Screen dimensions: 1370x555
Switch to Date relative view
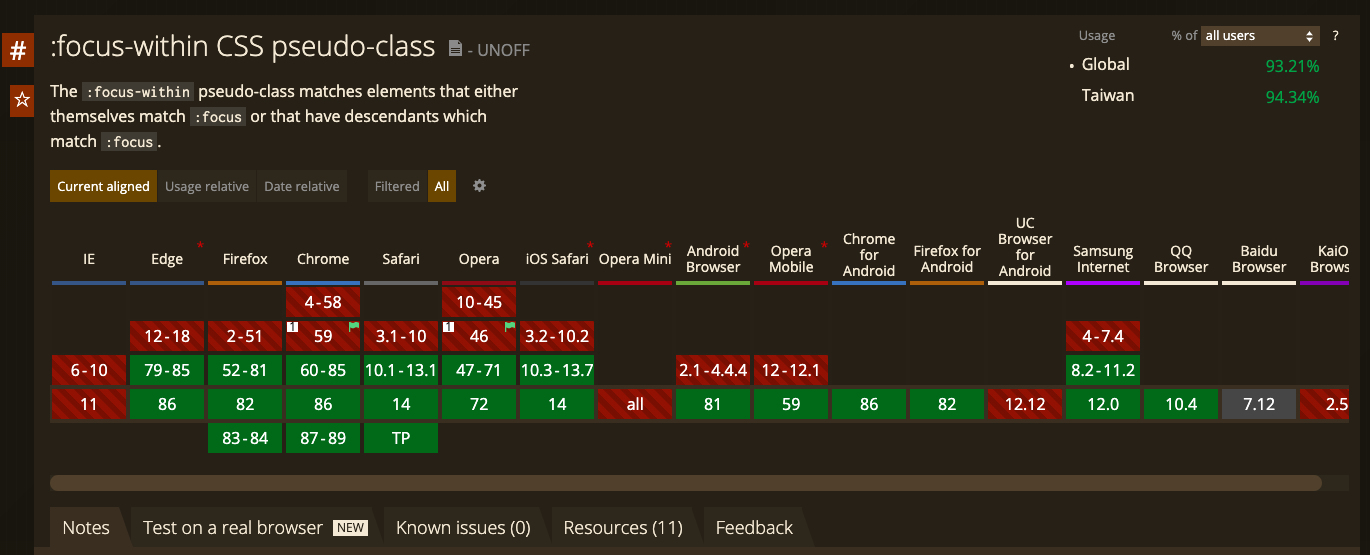click(302, 186)
